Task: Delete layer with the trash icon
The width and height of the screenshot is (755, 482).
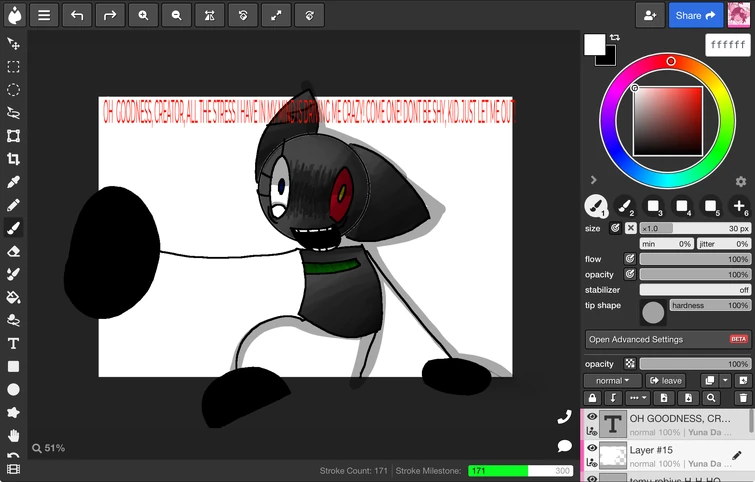Action: pyautogui.click(x=742, y=398)
